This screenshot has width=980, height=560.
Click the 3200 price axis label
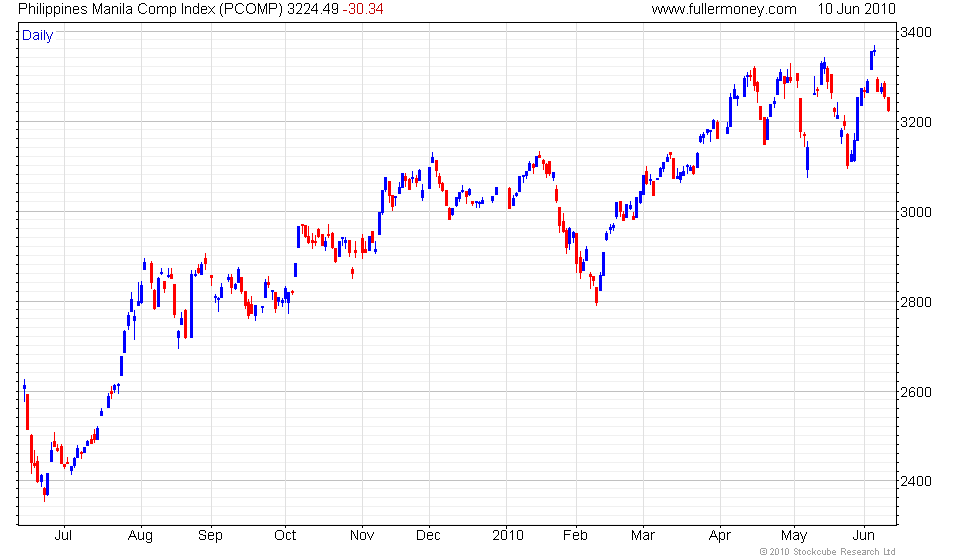[915, 122]
